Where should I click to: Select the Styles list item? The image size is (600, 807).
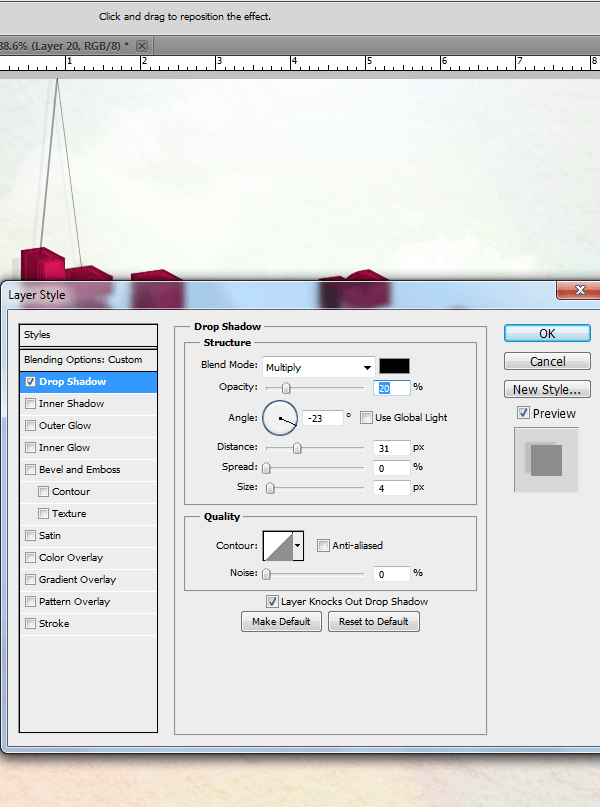(89, 335)
